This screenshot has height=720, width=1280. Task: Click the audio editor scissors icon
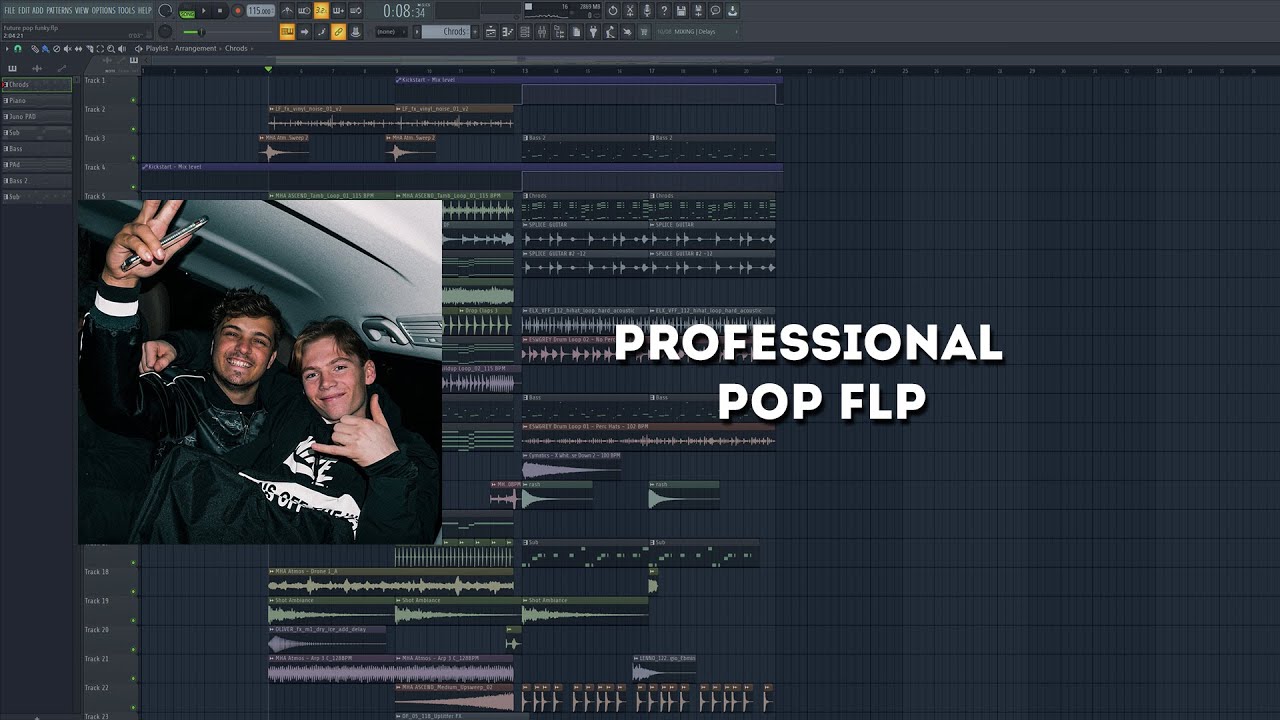point(630,11)
